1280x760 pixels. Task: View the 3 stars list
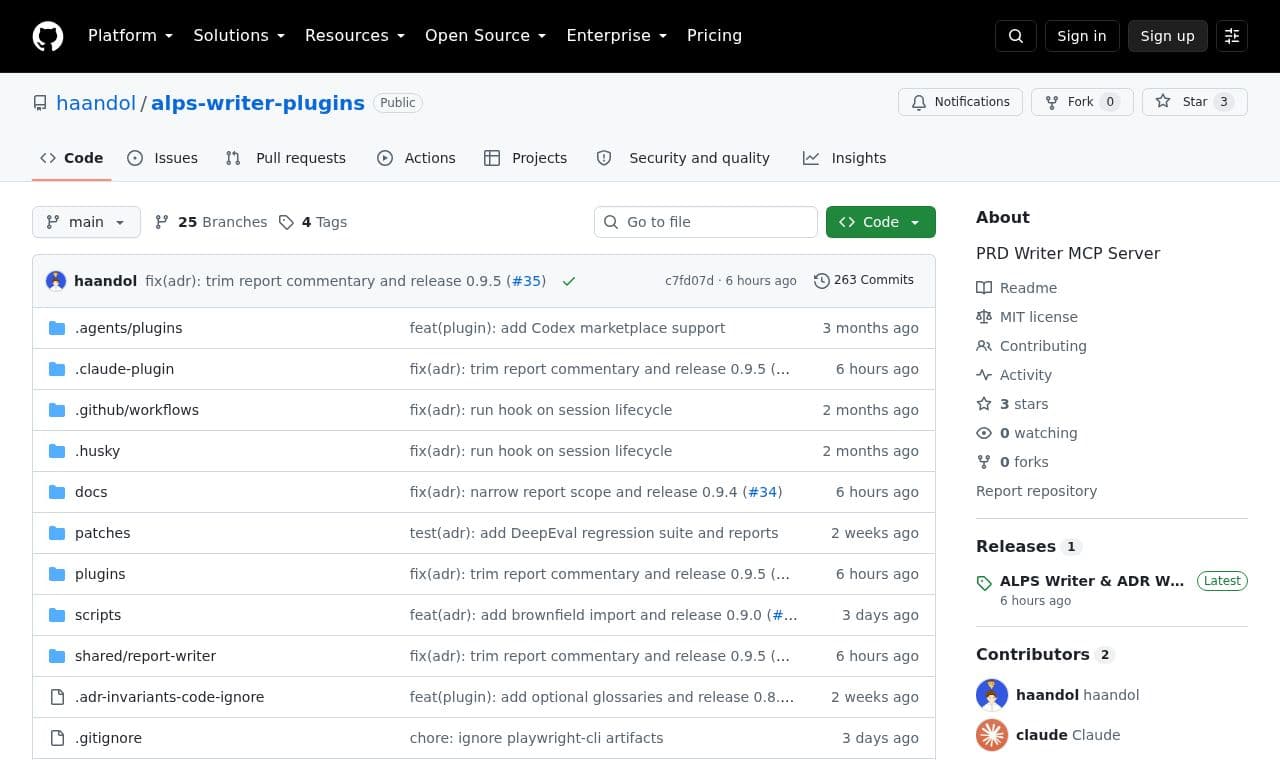[1012, 404]
